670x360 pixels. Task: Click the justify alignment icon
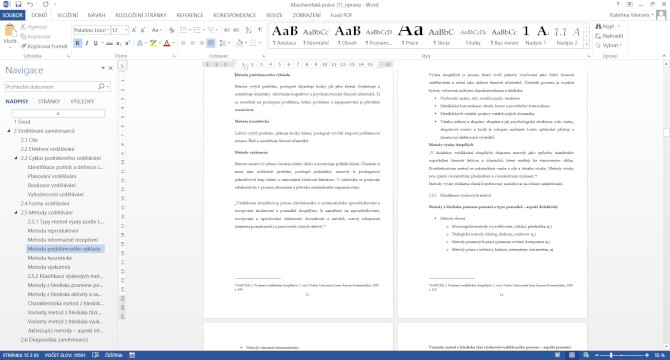click(211, 43)
